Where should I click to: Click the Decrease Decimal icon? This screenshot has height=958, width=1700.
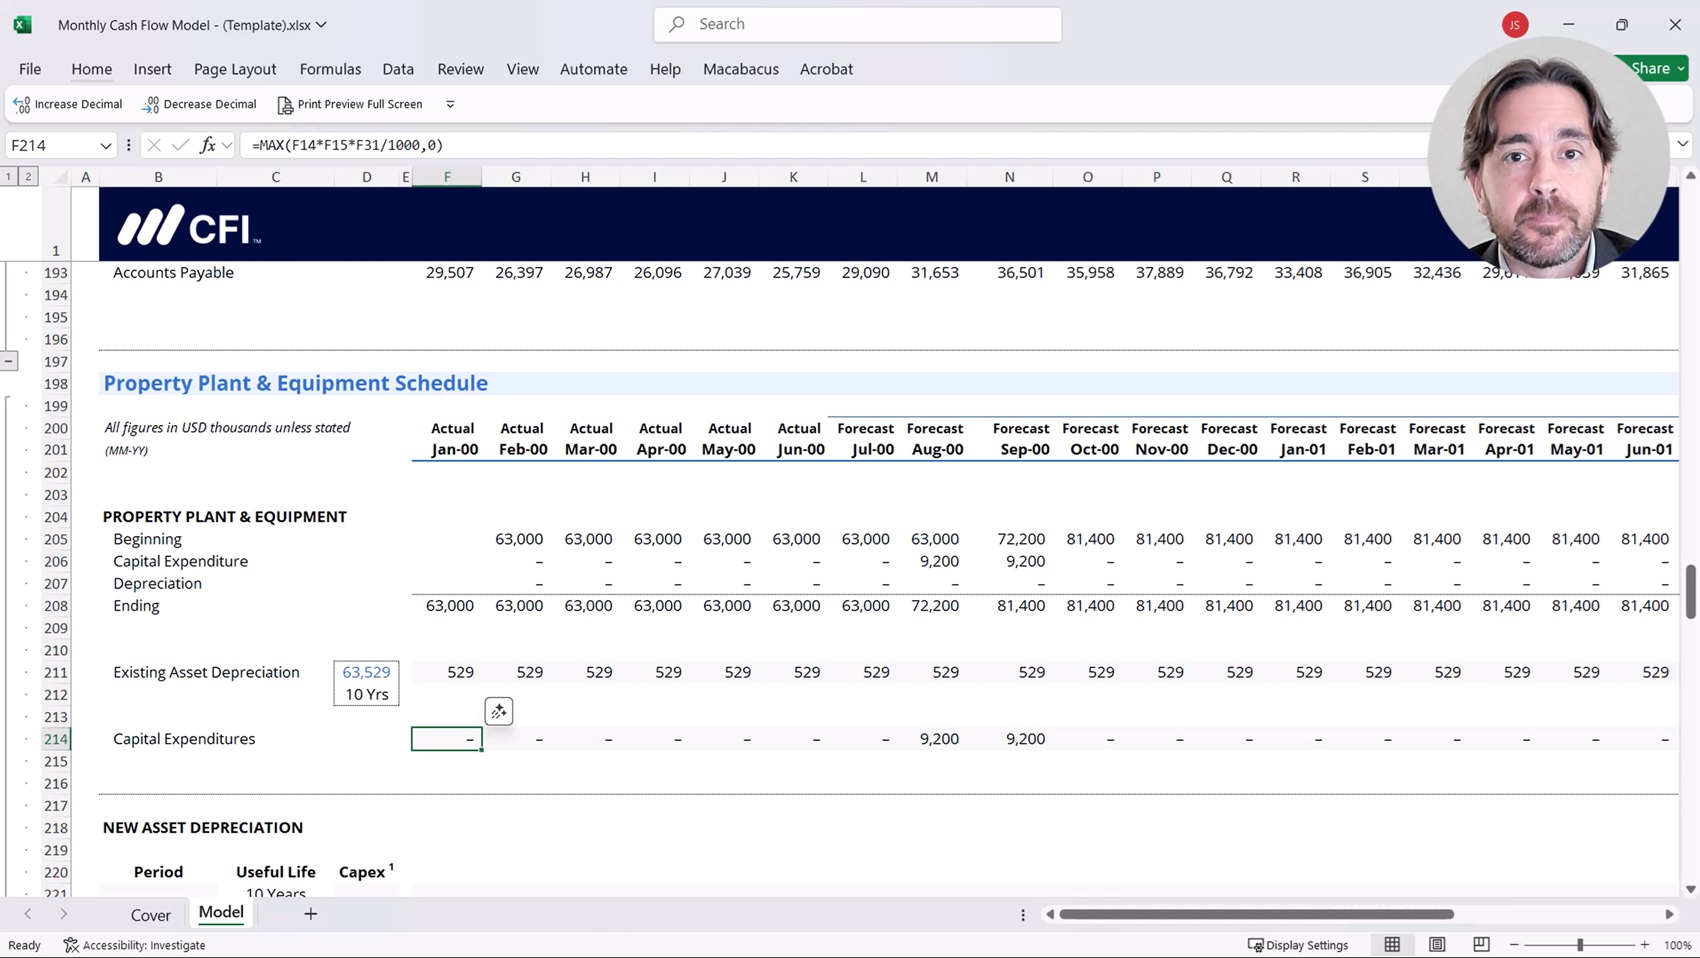click(x=151, y=104)
